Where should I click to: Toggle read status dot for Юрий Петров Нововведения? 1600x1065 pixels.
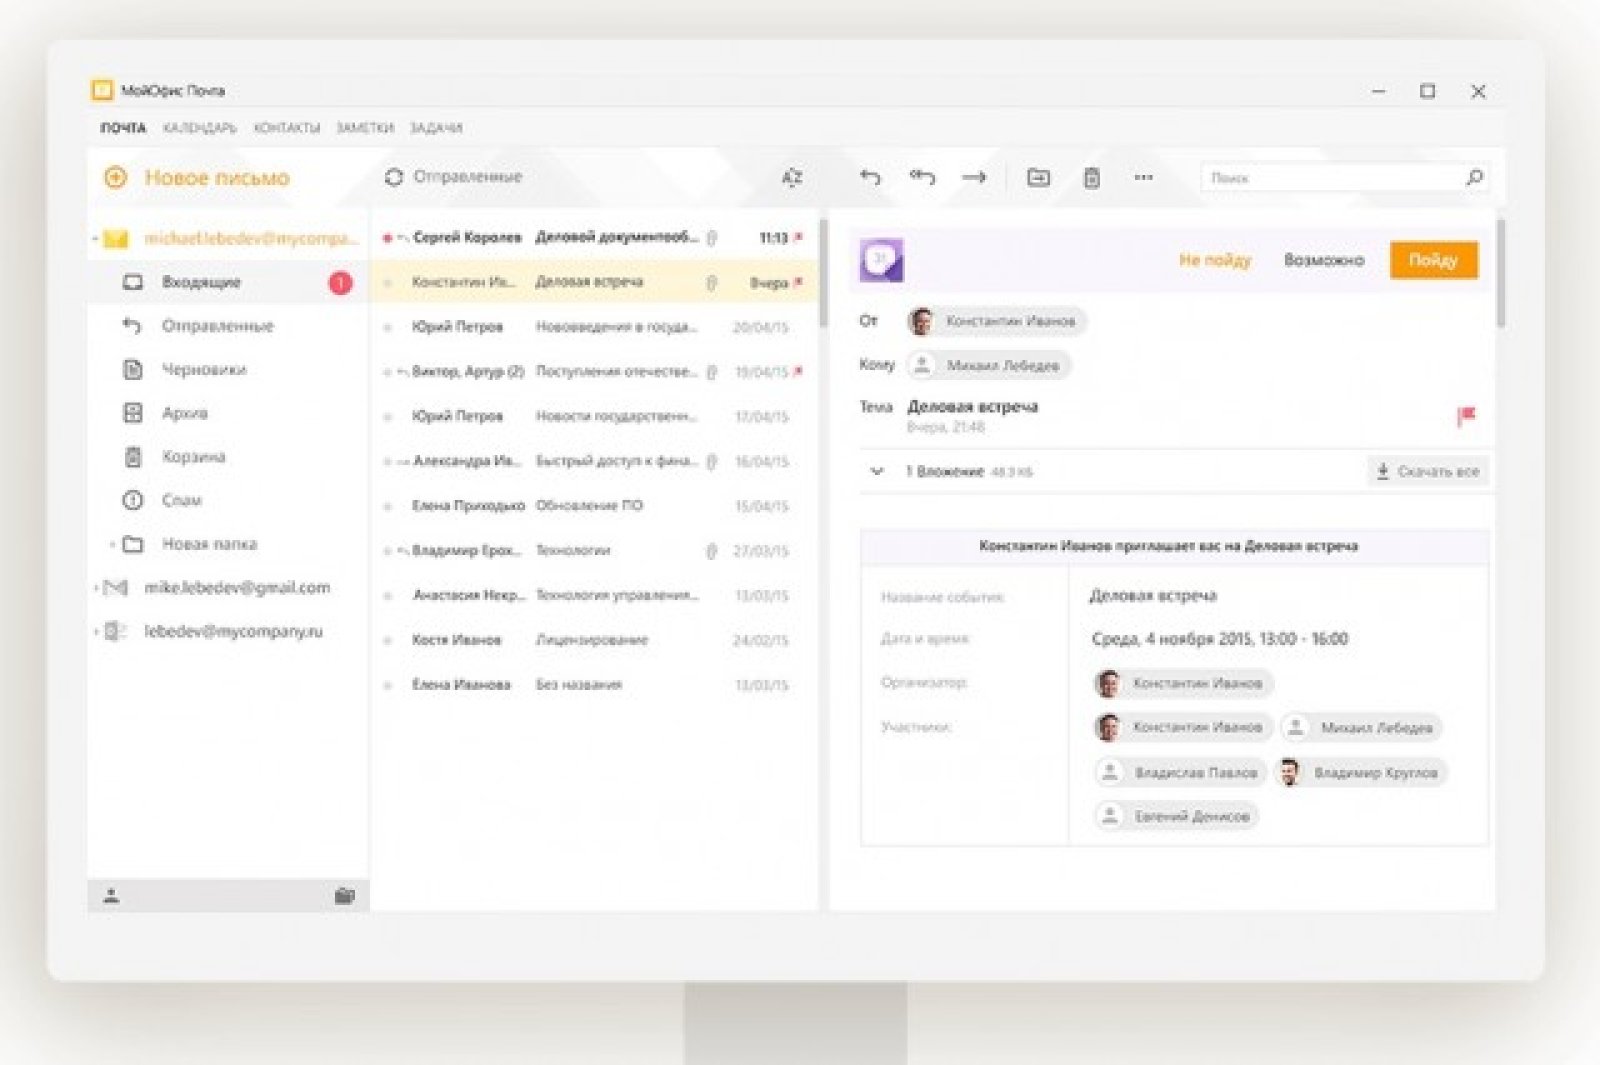pyautogui.click(x=388, y=328)
